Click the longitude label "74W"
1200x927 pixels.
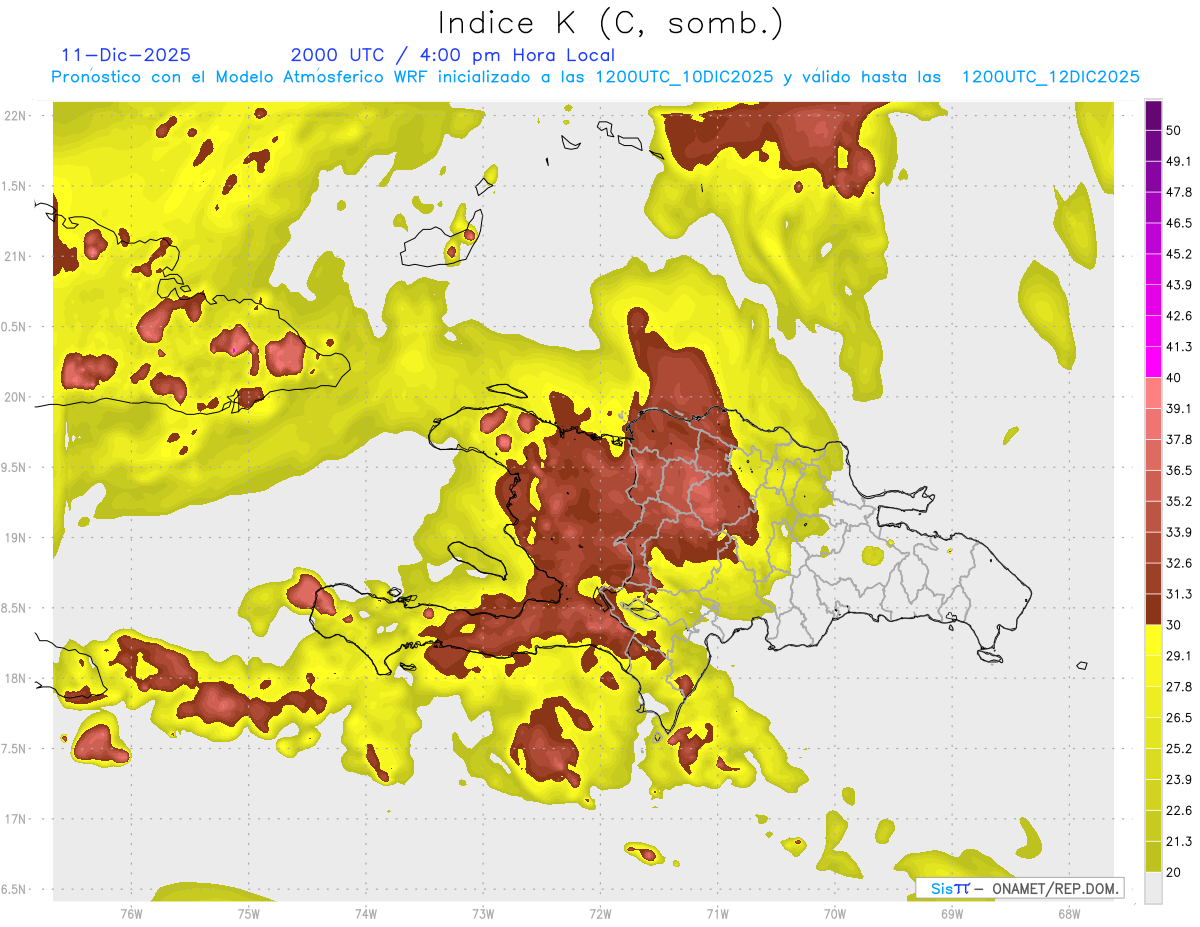point(365,914)
